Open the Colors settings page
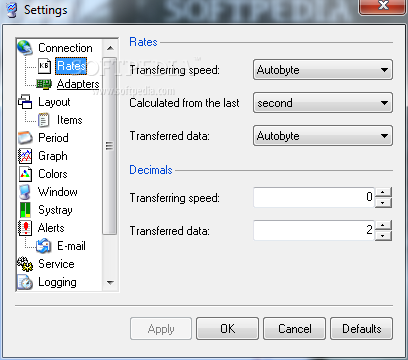Image resolution: width=408 pixels, height=360 pixels. coord(53,174)
